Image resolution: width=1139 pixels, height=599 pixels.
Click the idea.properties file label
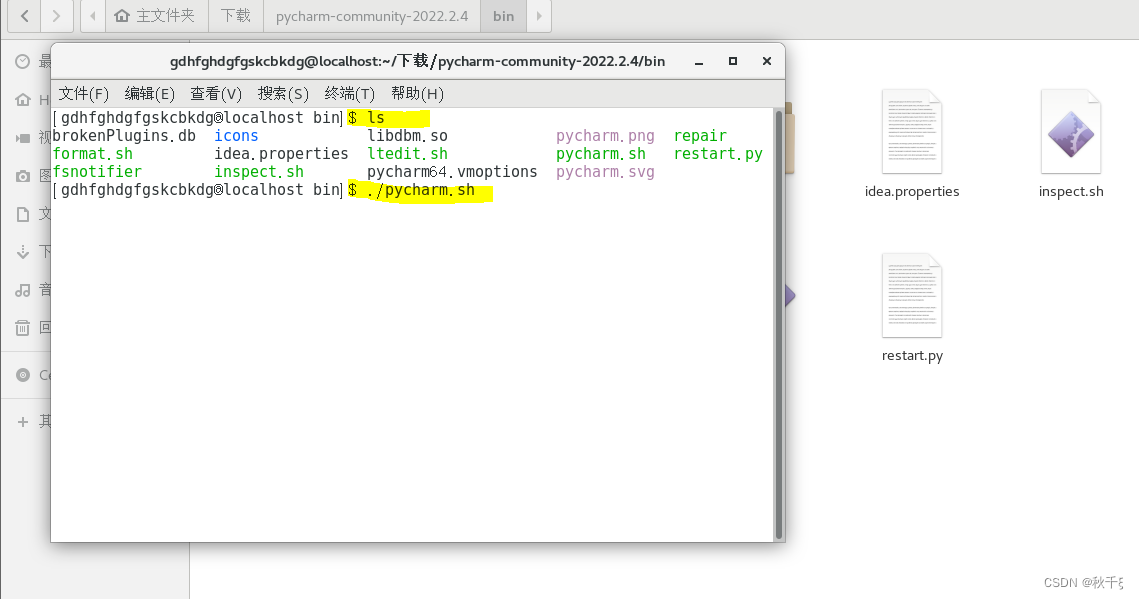912,192
